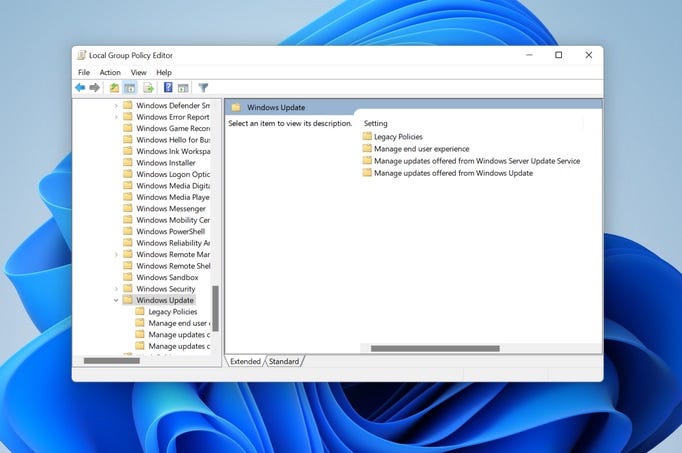Select Windows Ink Workspace tree item
The image size is (682, 453).
[x=173, y=151]
